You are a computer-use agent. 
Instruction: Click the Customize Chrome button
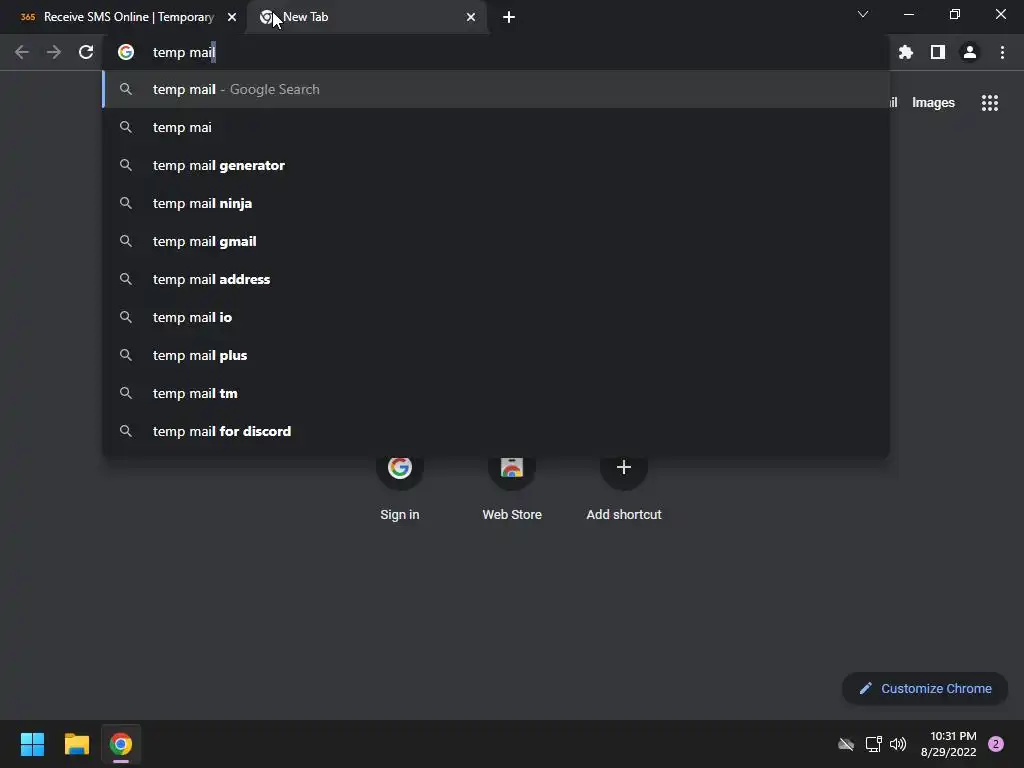[925, 688]
